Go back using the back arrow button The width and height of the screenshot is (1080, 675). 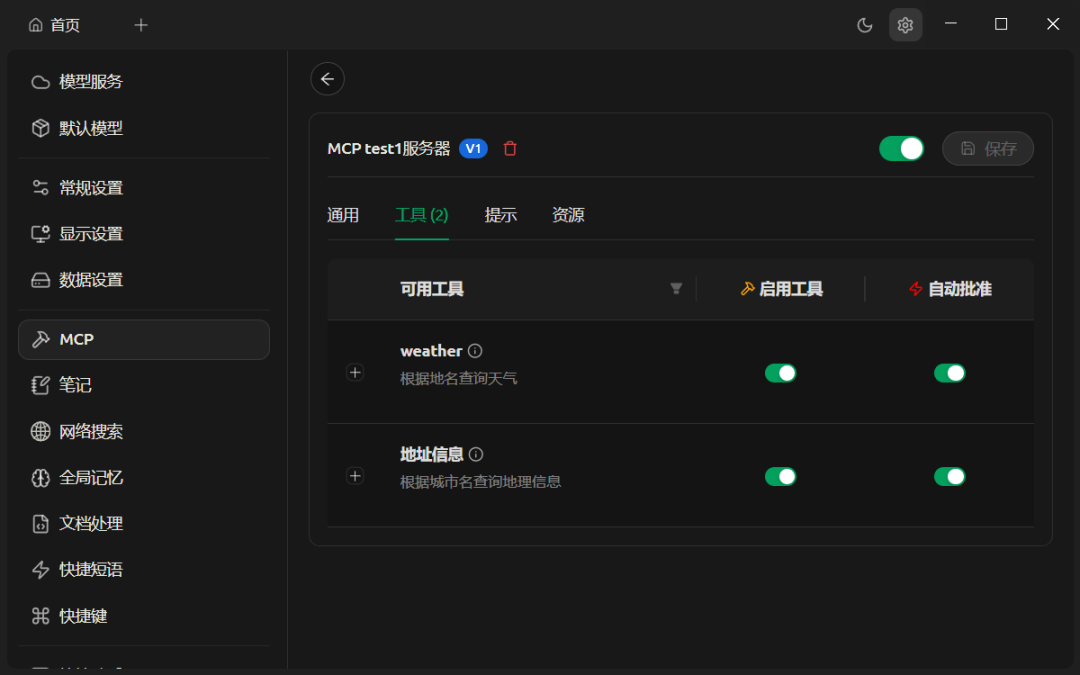(x=327, y=78)
